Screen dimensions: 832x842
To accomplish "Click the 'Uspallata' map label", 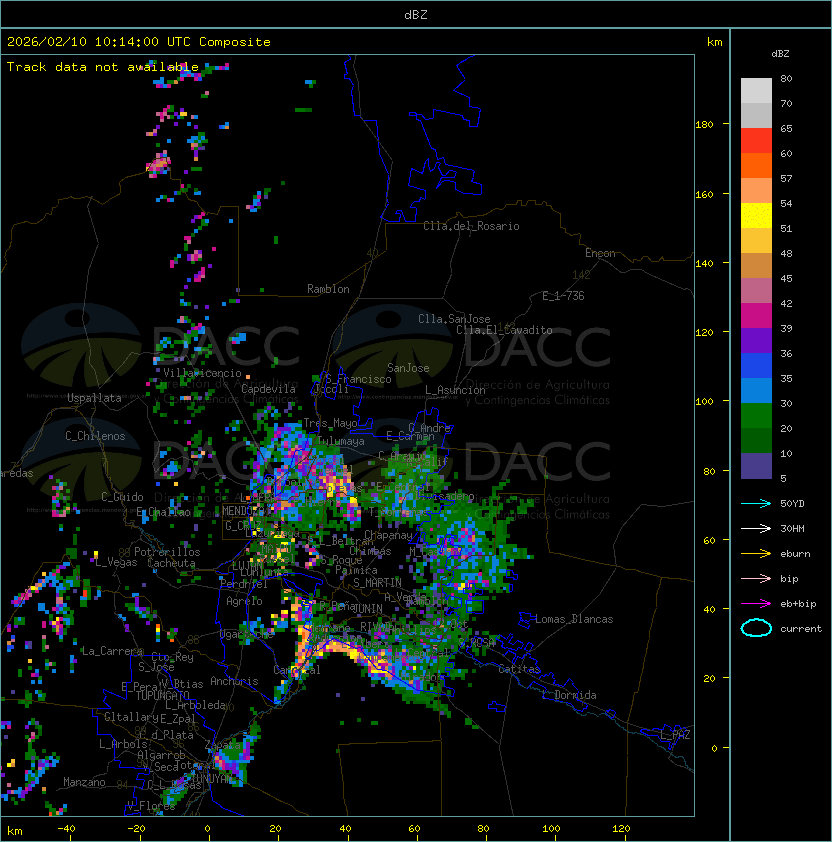I will pos(95,398).
